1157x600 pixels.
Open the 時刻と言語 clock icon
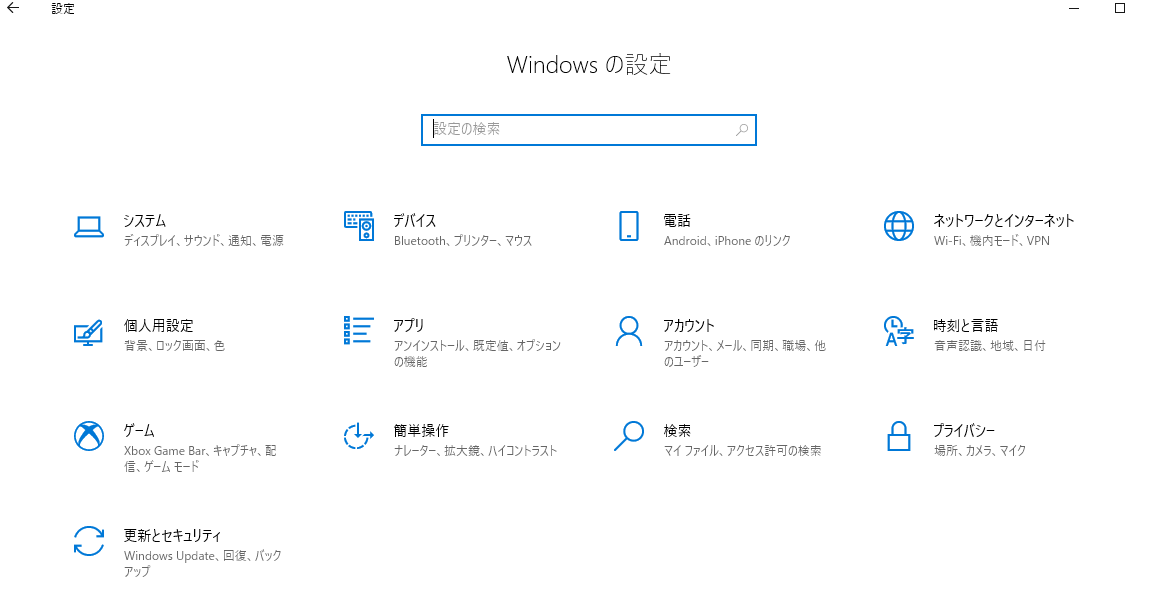click(899, 331)
